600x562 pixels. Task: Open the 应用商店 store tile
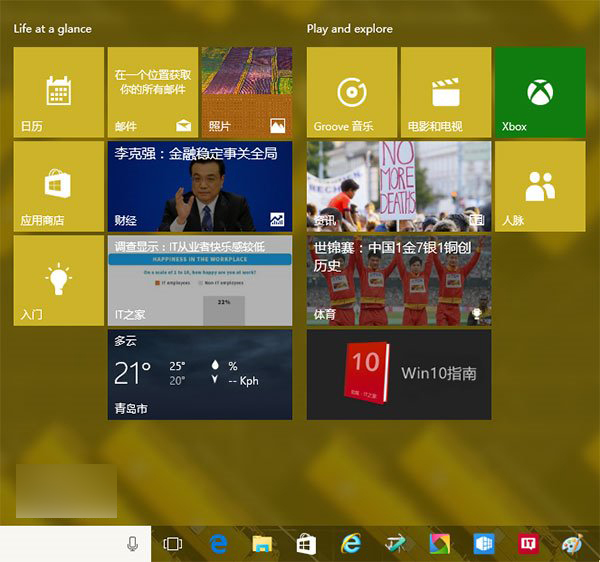pos(59,186)
